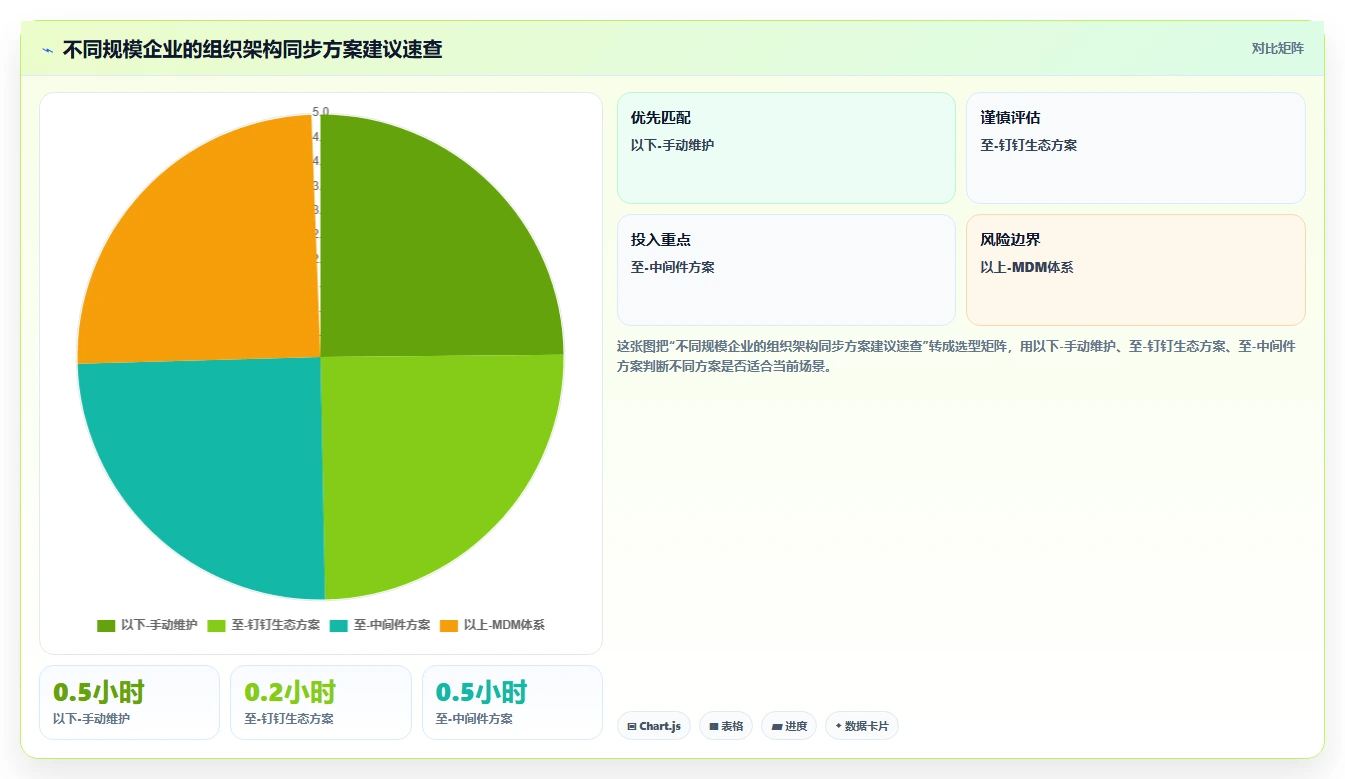This screenshot has width=1345, height=779.
Task: Click 至-钉钉生态方案 text in 谨慎评估 card
Action: tap(1028, 145)
